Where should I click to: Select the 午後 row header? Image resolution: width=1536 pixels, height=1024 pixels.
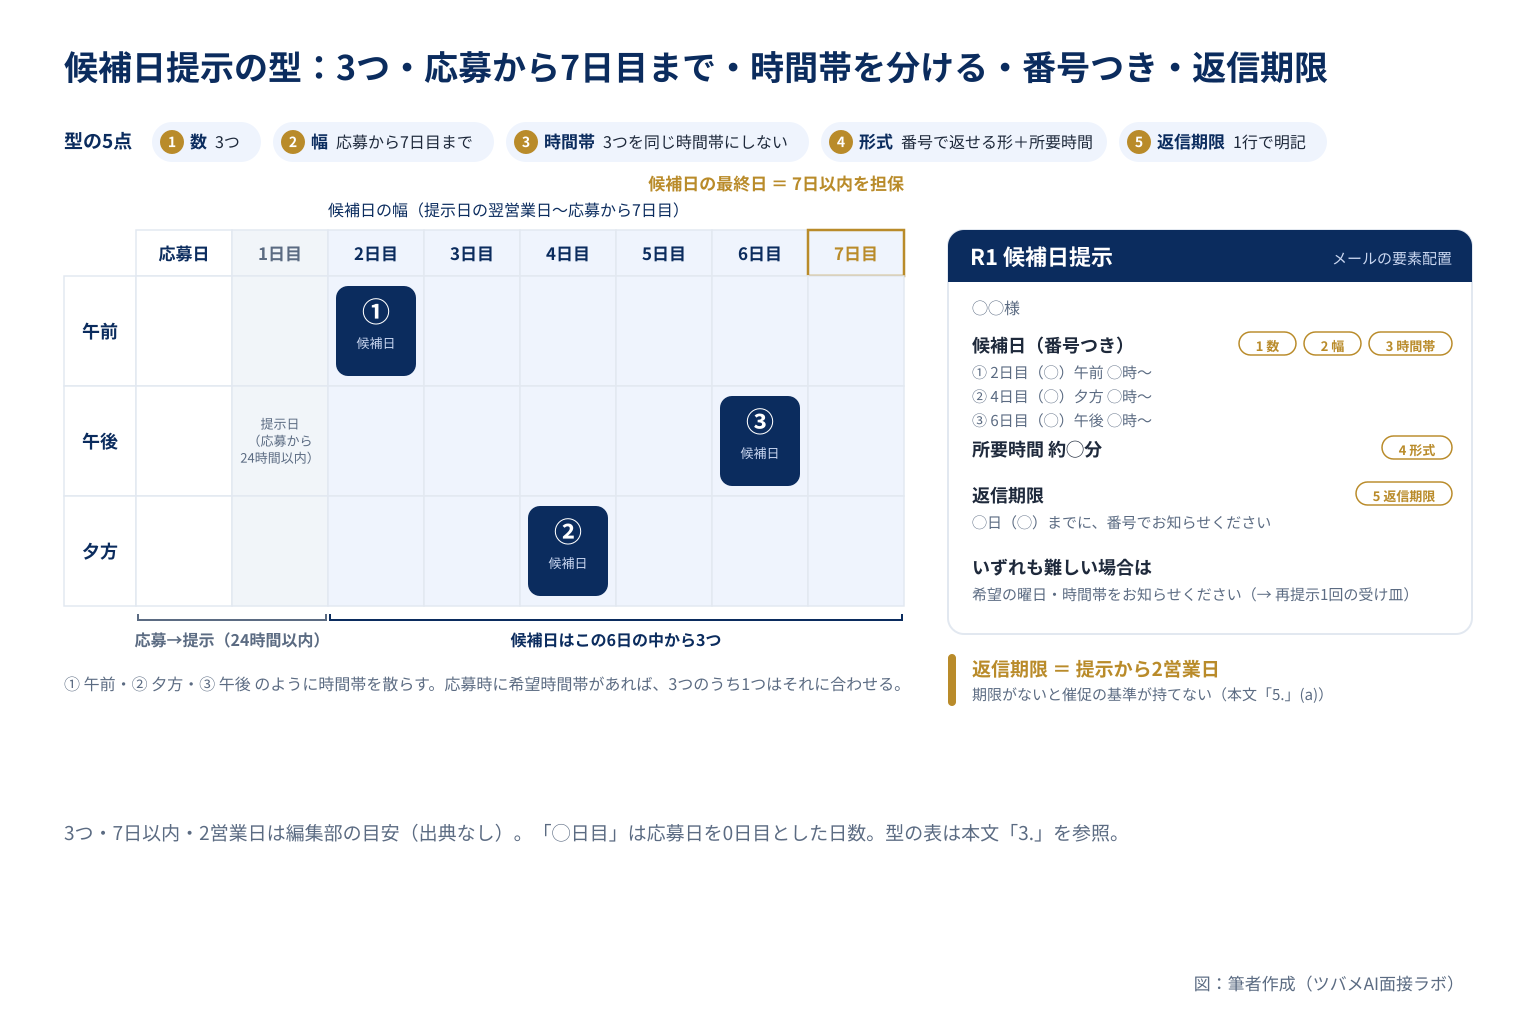(x=100, y=441)
